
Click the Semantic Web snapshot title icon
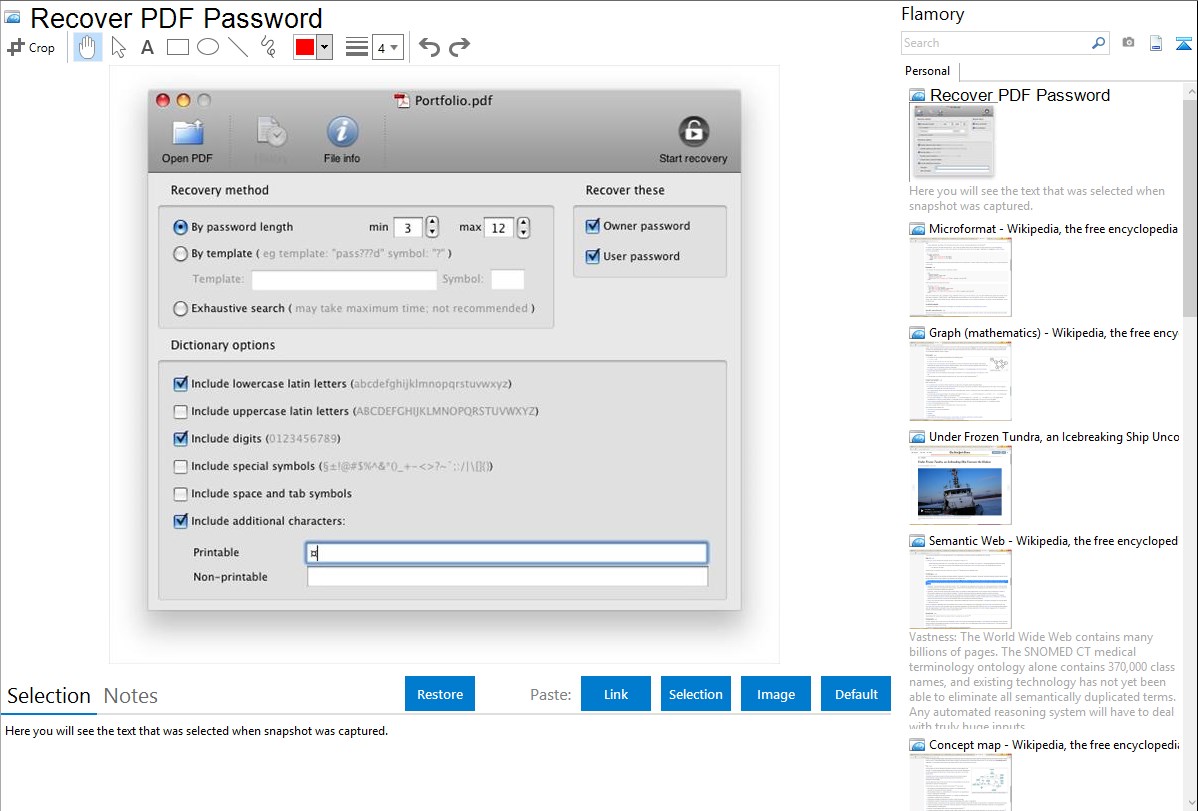pos(917,541)
